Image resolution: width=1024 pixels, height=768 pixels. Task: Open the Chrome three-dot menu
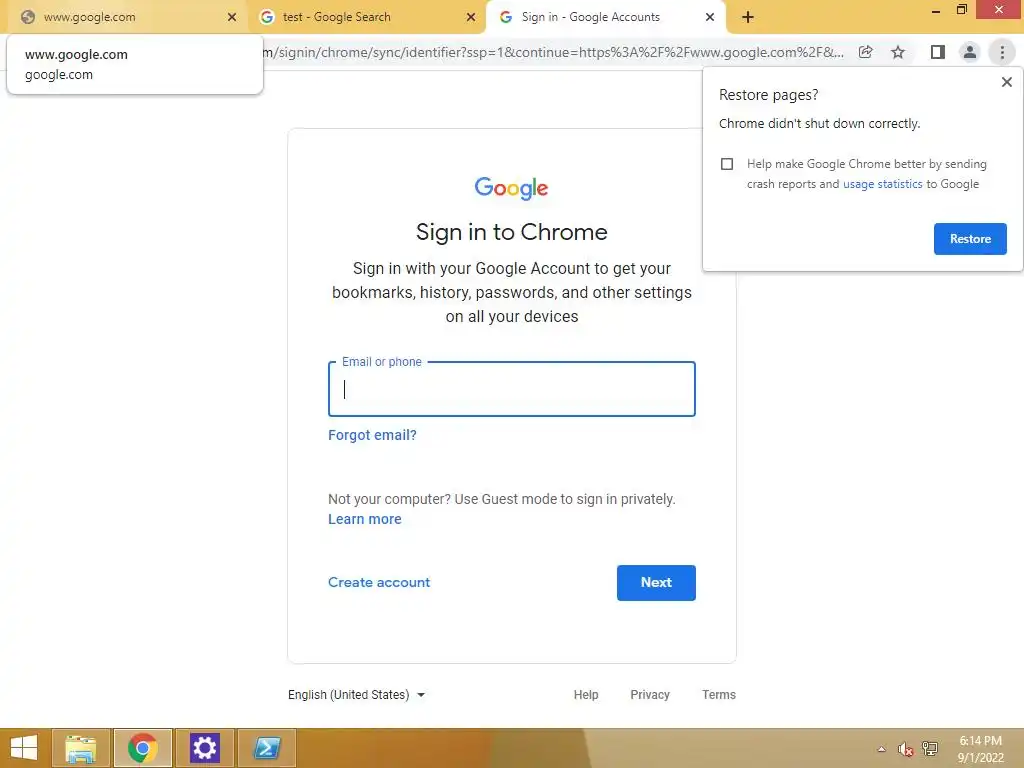click(x=1002, y=52)
